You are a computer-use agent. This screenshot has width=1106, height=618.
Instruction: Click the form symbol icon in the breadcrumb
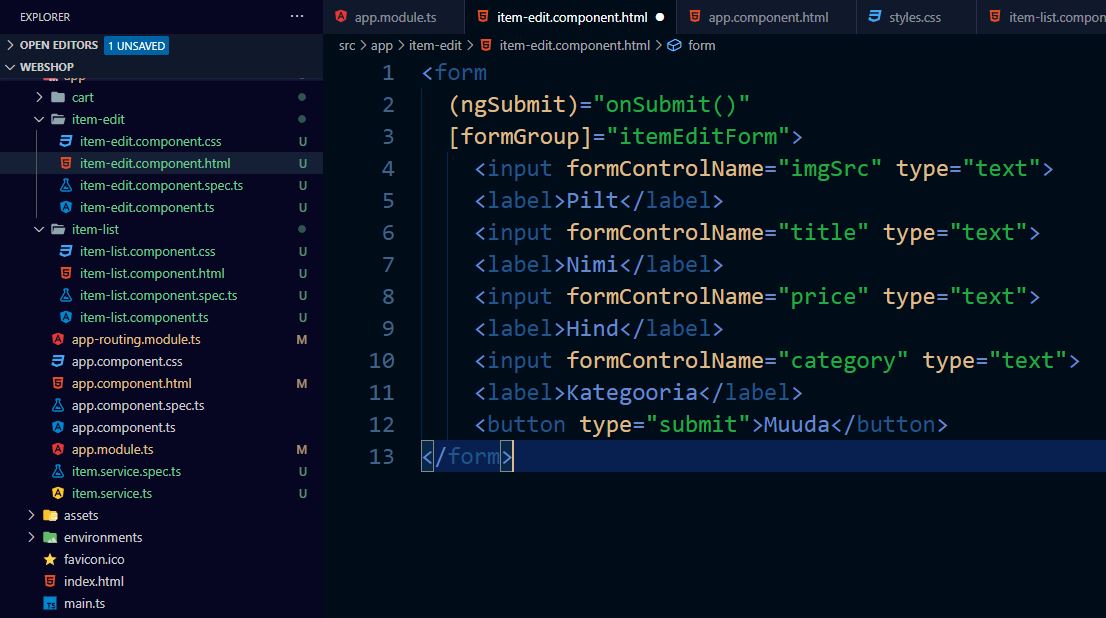(676, 45)
